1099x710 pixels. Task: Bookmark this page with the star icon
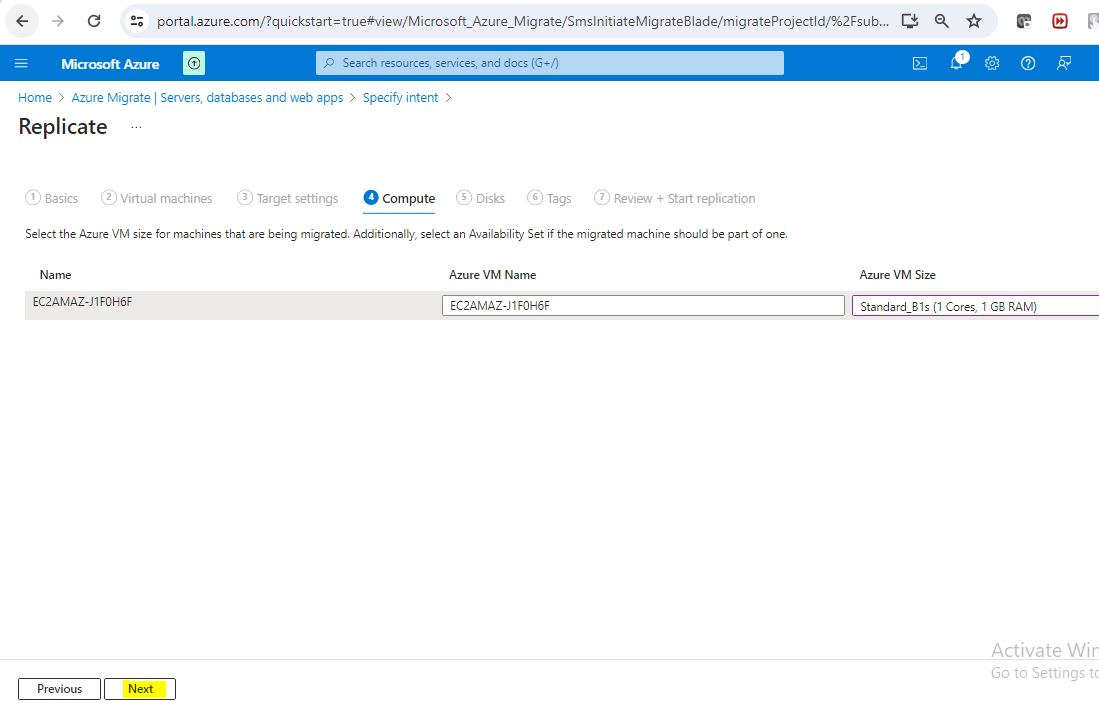tap(973, 20)
